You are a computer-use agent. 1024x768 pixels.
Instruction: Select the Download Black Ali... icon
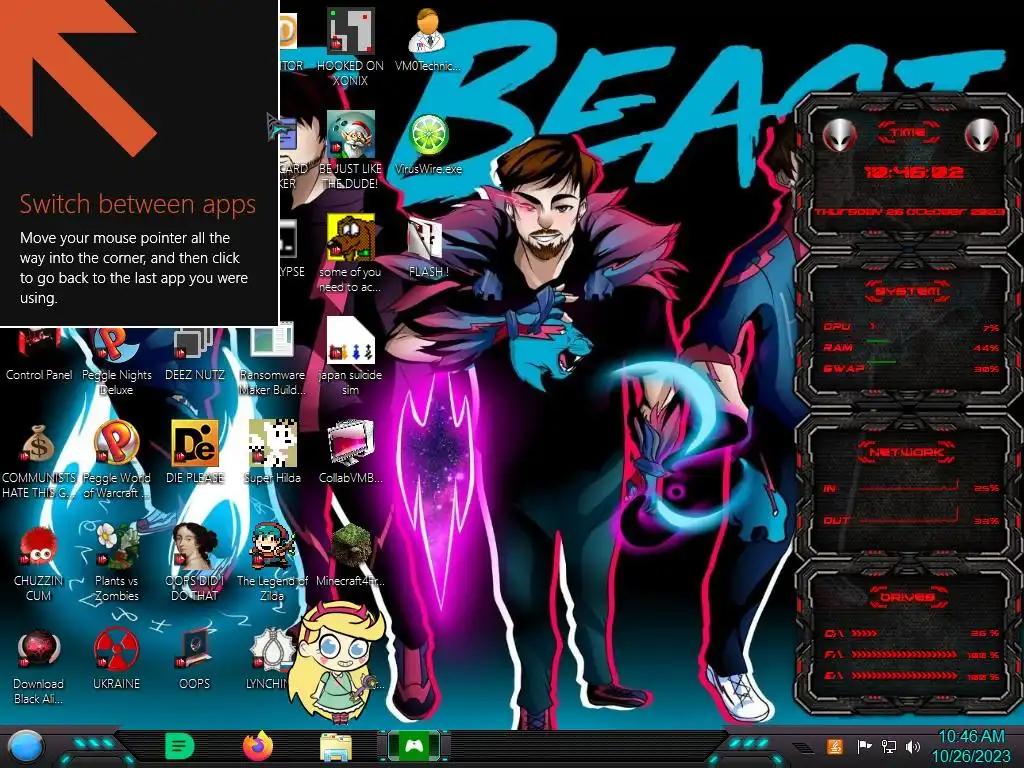tap(39, 650)
